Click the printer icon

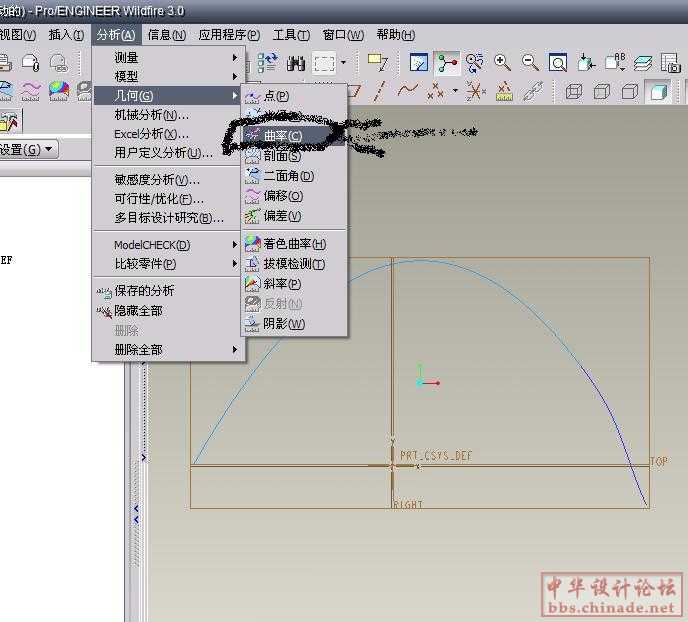point(5,63)
